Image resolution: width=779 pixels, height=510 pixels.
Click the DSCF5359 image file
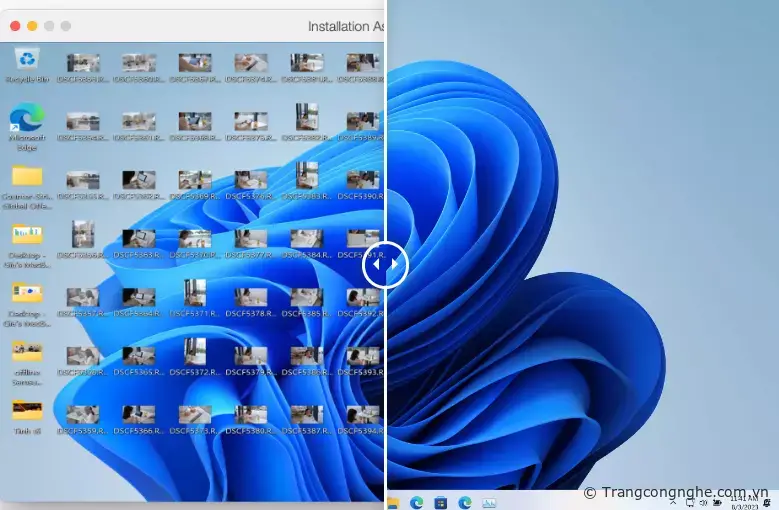pyautogui.click(x=83, y=413)
